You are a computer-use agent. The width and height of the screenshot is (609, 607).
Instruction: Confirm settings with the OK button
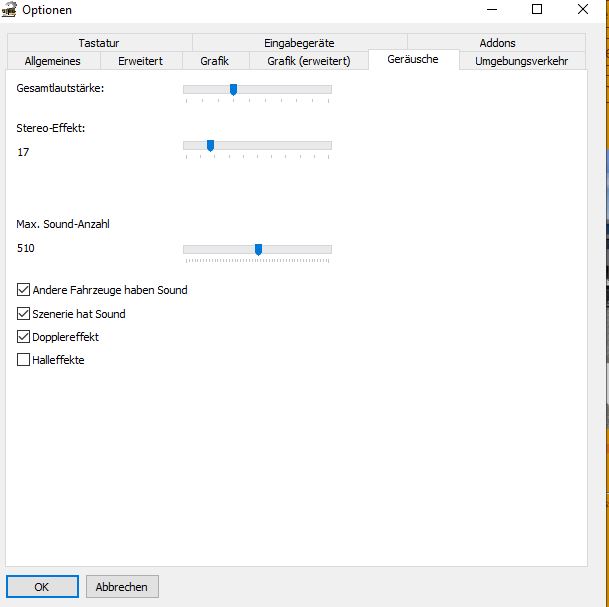[42, 587]
